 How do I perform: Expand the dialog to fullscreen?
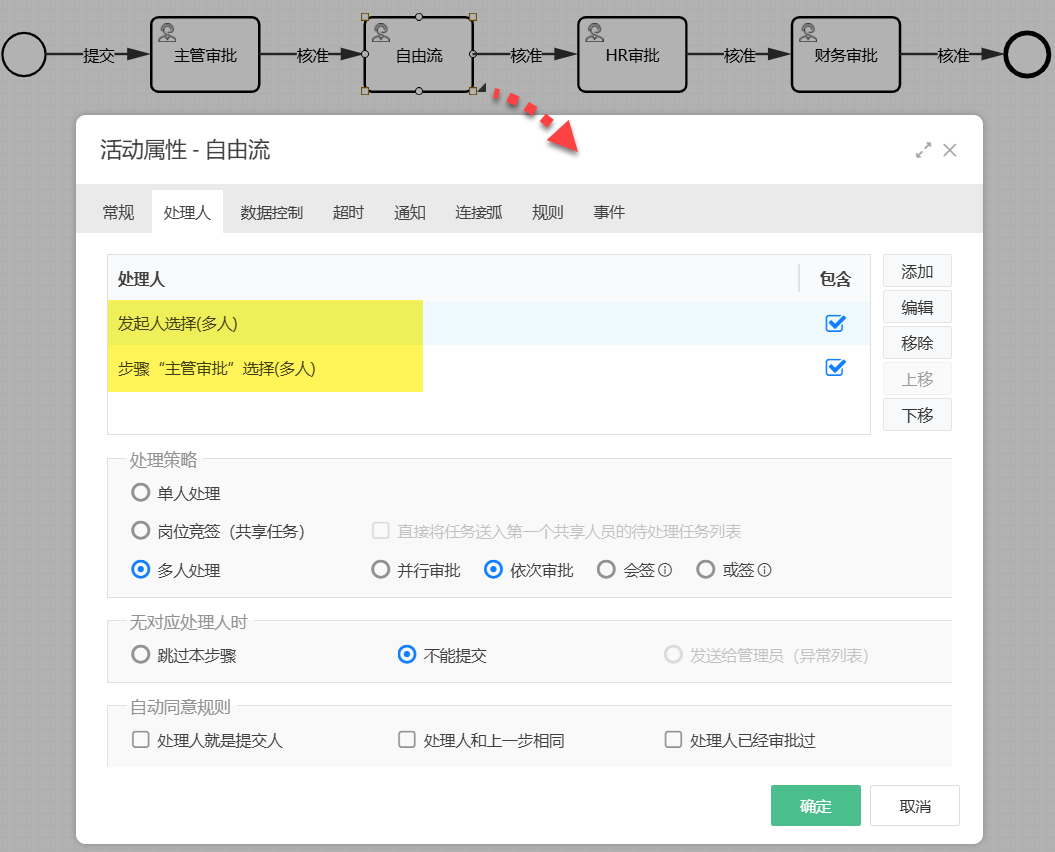923,150
